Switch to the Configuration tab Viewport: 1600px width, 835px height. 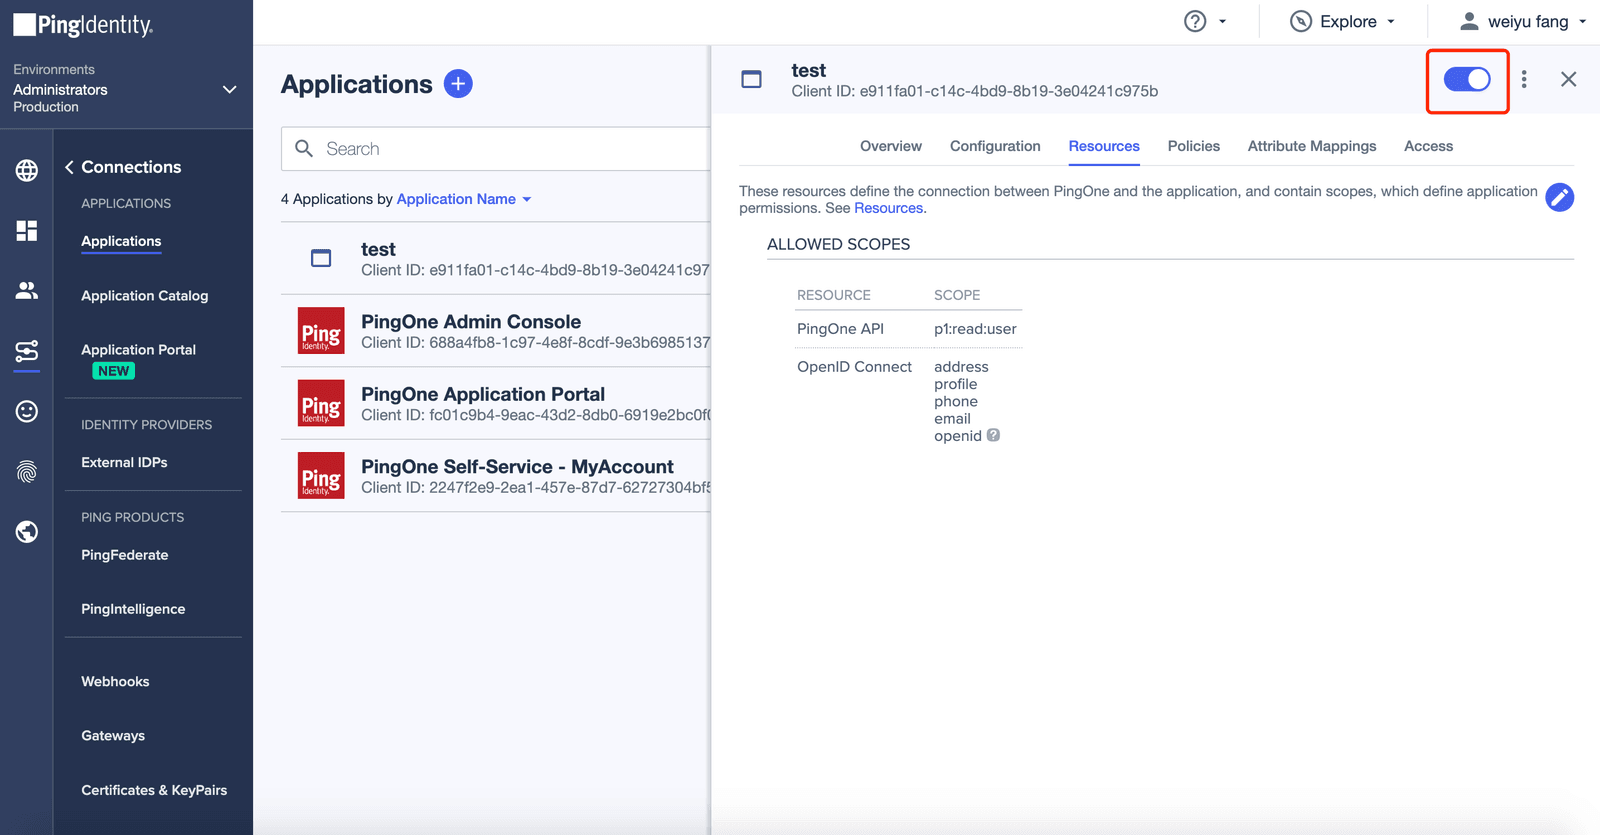pos(995,146)
